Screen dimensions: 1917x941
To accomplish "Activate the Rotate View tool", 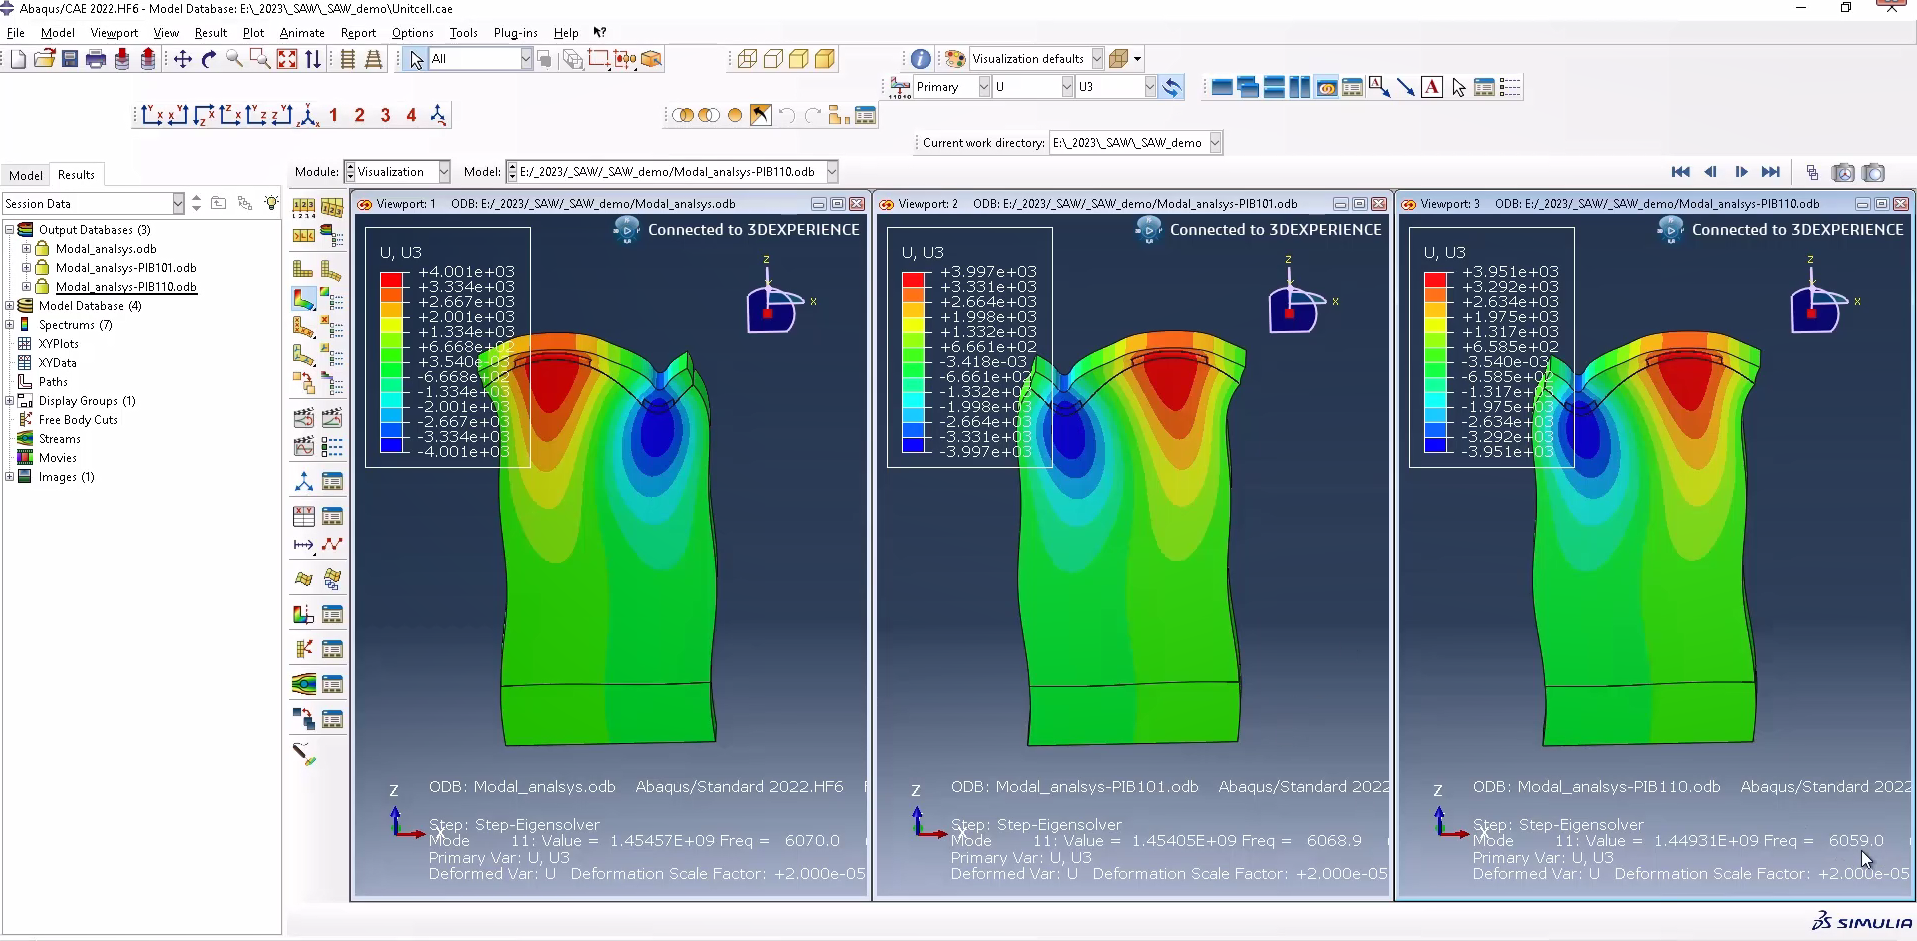I will (x=208, y=59).
